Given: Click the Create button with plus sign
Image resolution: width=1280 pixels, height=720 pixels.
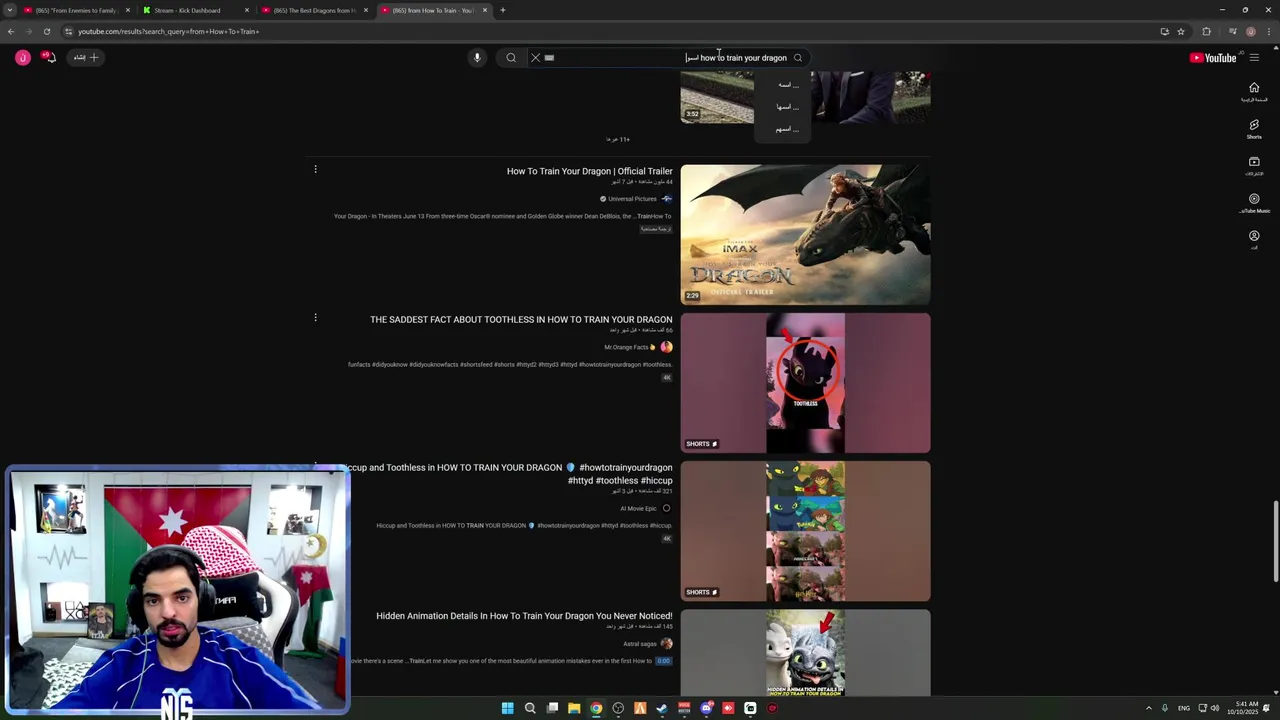Looking at the screenshot, I should coord(86,57).
